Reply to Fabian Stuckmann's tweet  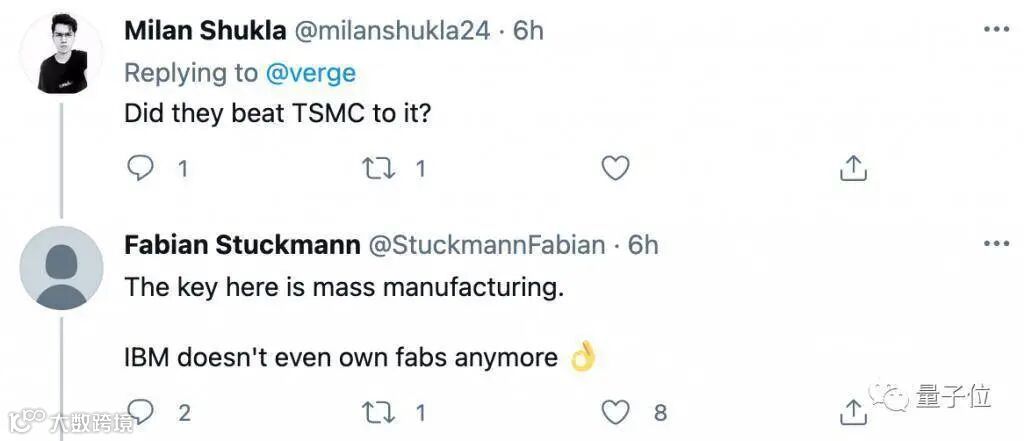click(141, 411)
